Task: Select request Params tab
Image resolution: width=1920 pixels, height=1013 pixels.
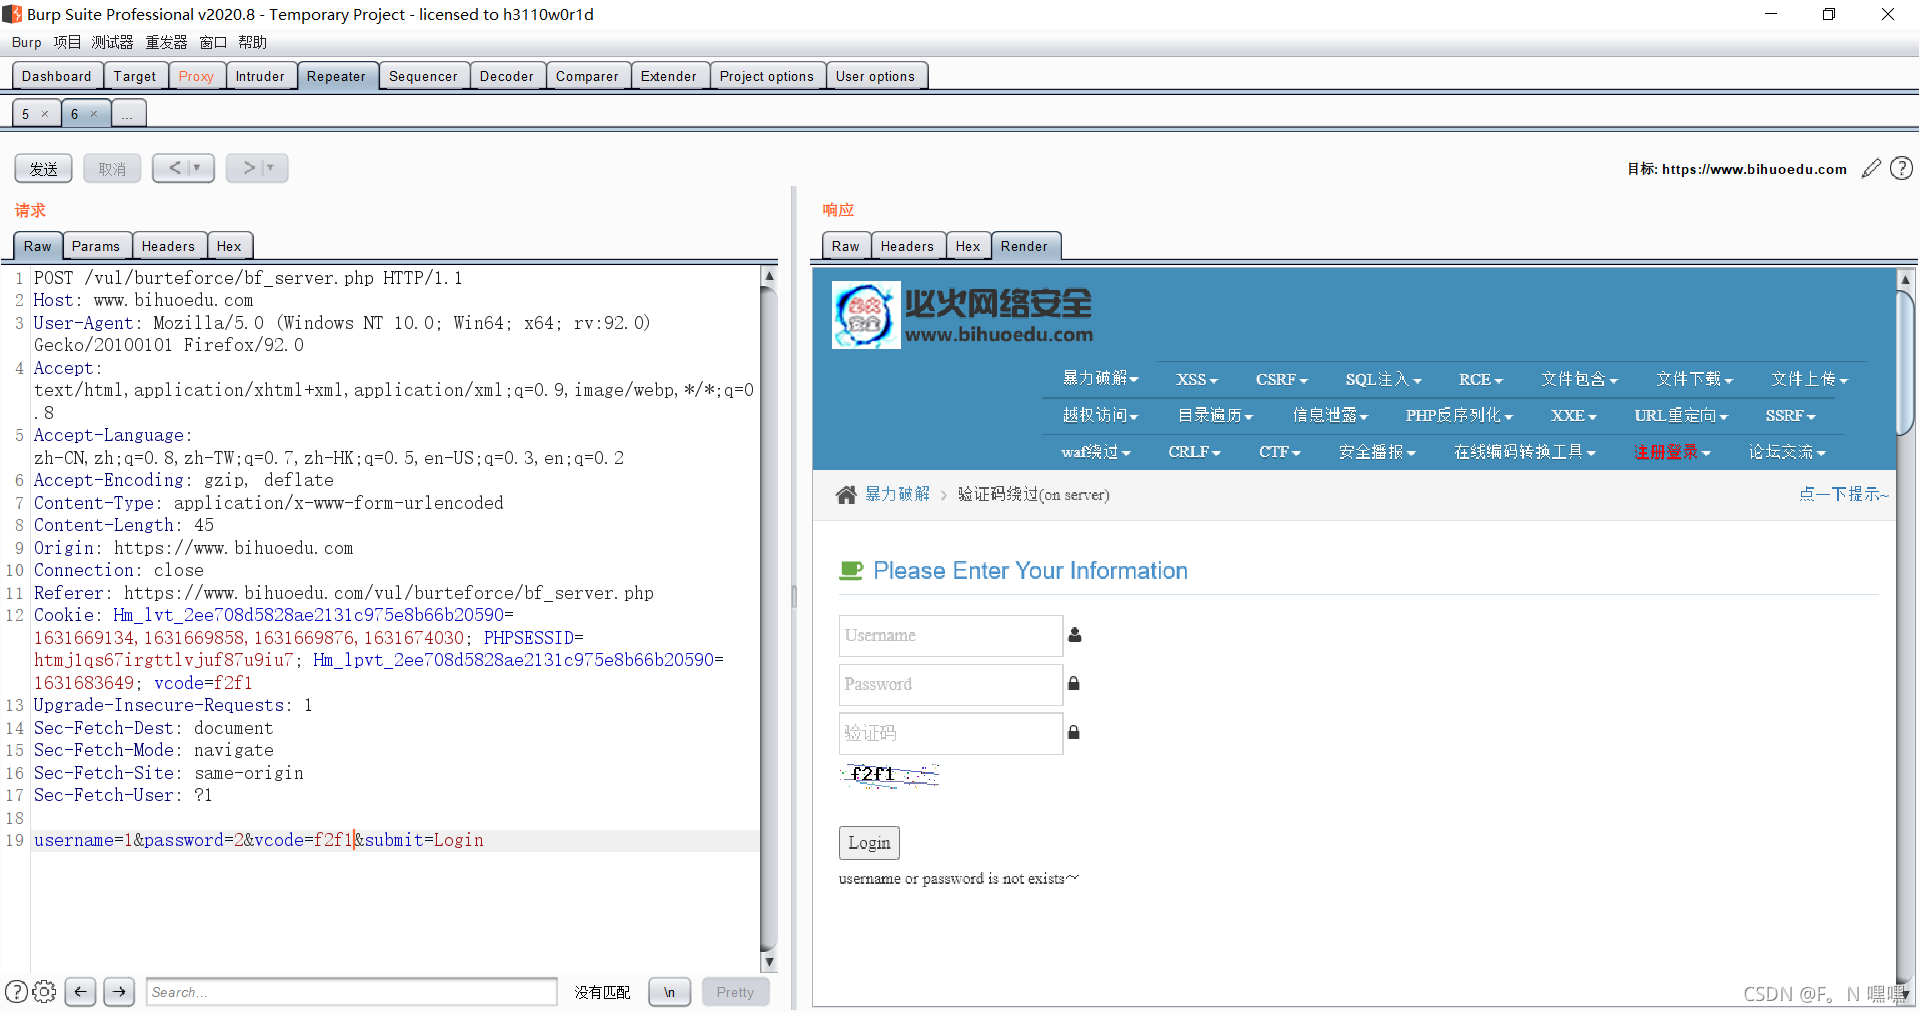Action: point(96,246)
